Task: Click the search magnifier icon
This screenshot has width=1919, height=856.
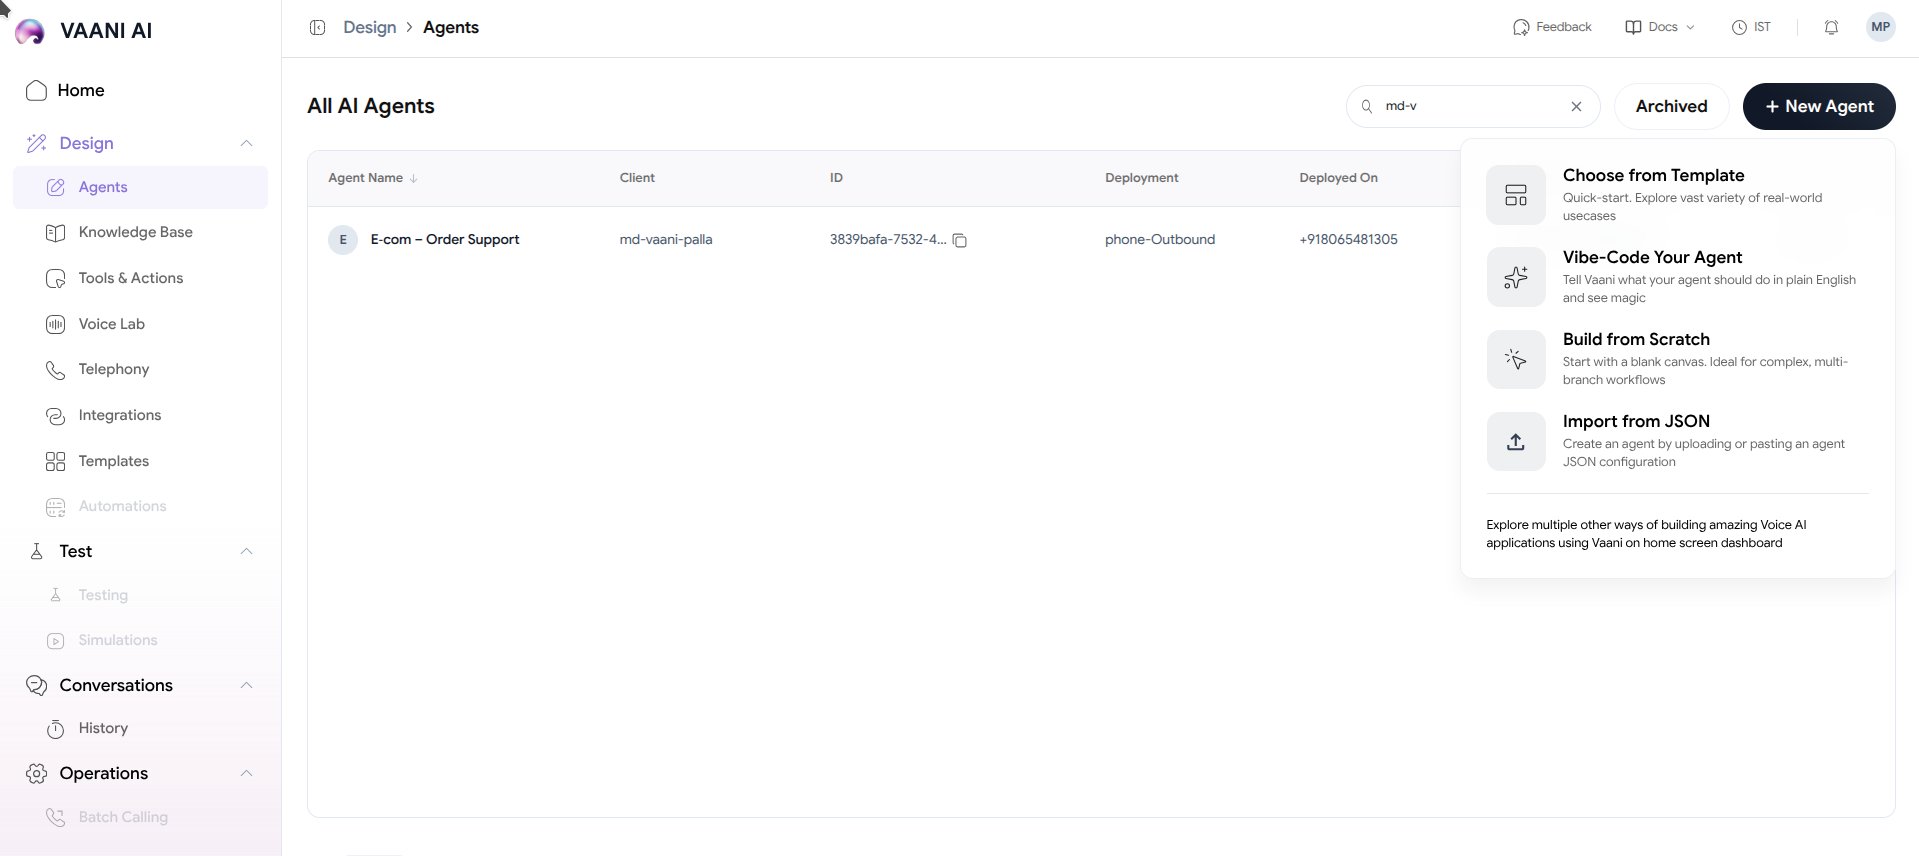Action: [x=1367, y=106]
